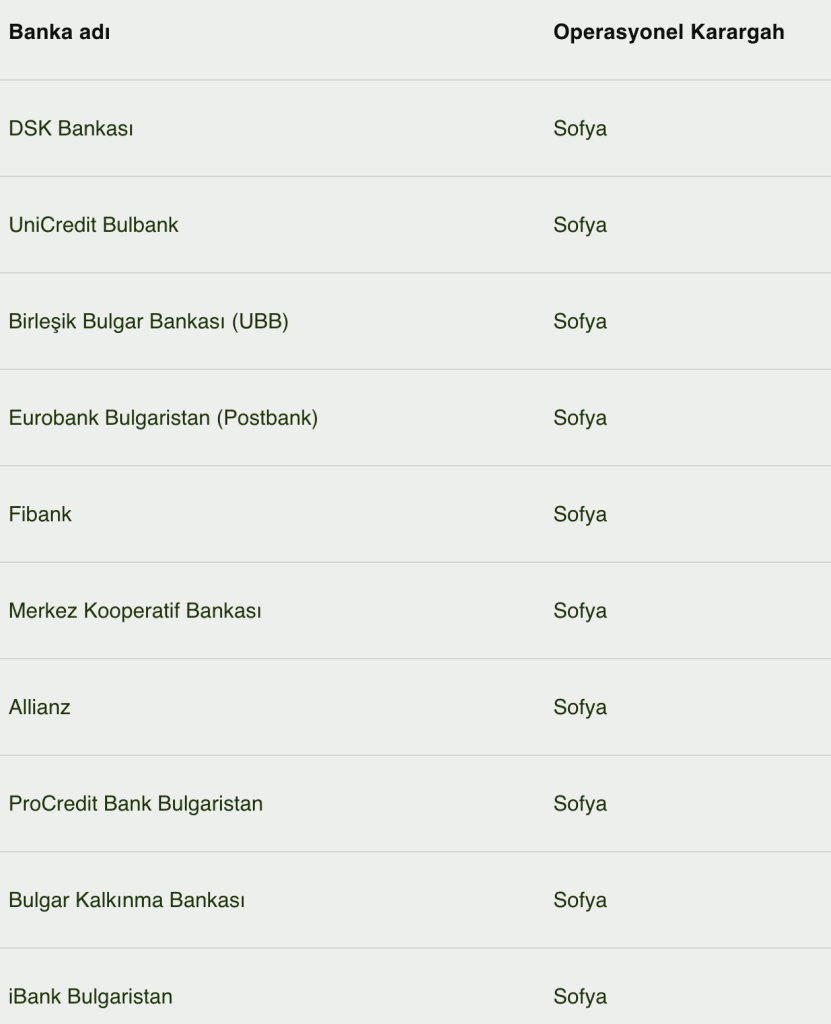The height and width of the screenshot is (1024, 831).
Task: Open Eurobank Bulgaristan (Postbank) link
Action: [x=163, y=418]
